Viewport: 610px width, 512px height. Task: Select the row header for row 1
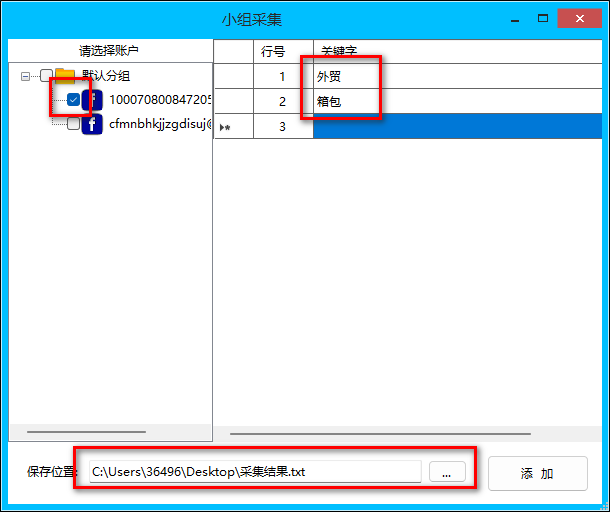pos(233,76)
